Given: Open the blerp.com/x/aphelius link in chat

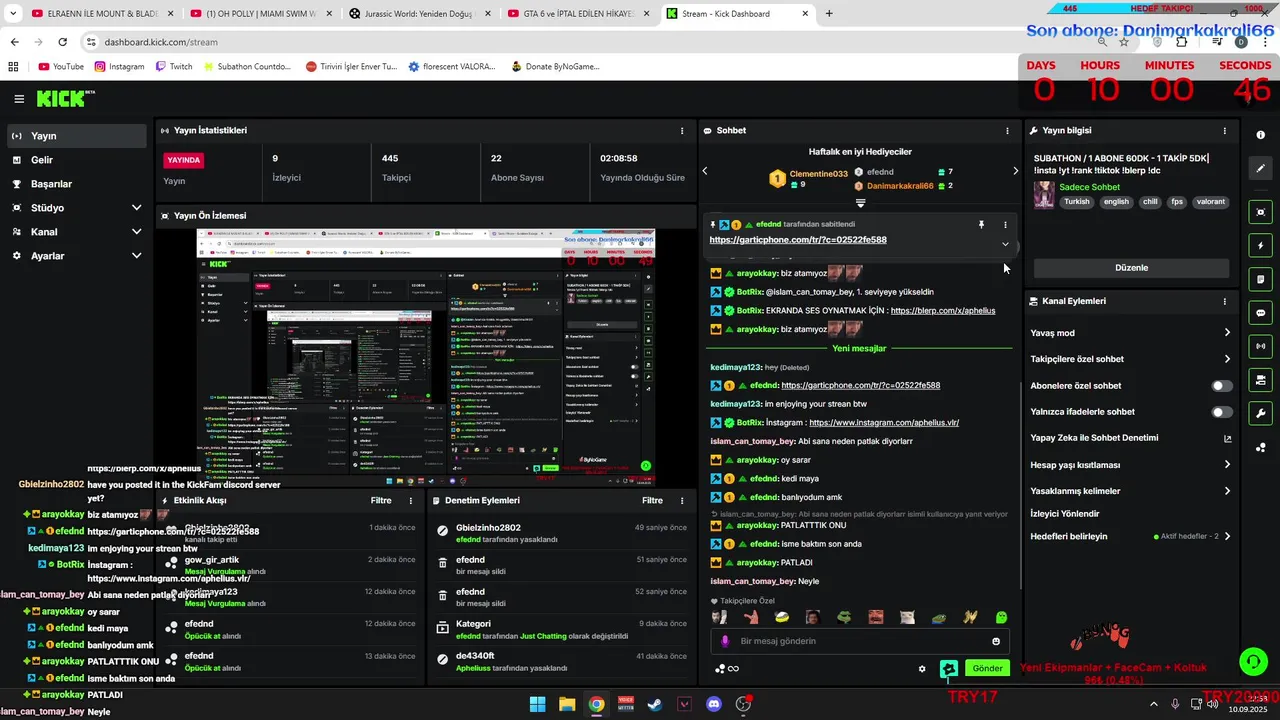Looking at the screenshot, I should click(943, 311).
